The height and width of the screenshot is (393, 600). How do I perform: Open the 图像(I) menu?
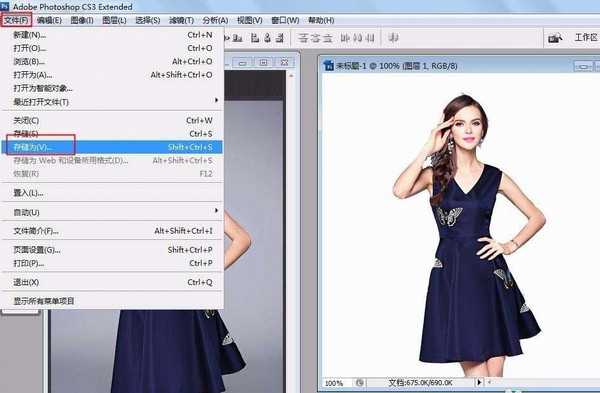82,20
